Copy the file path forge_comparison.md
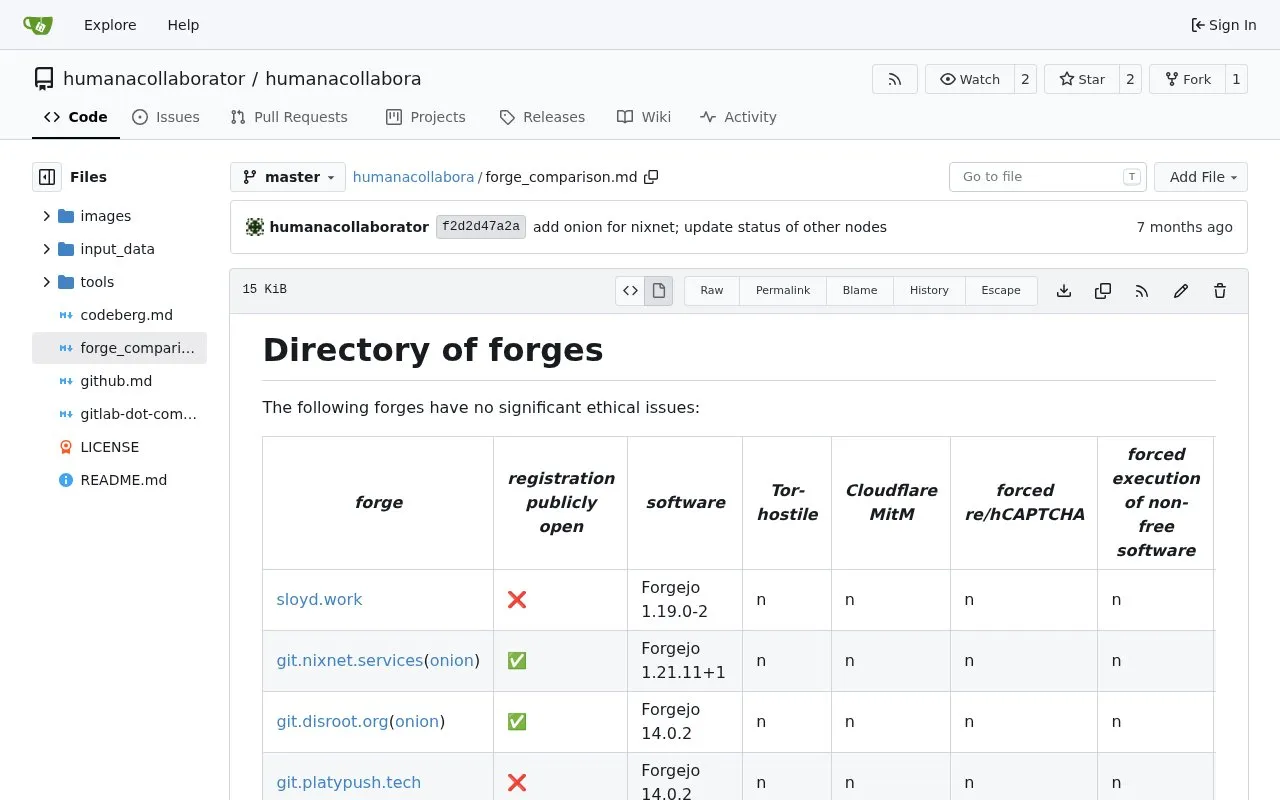 pos(651,177)
